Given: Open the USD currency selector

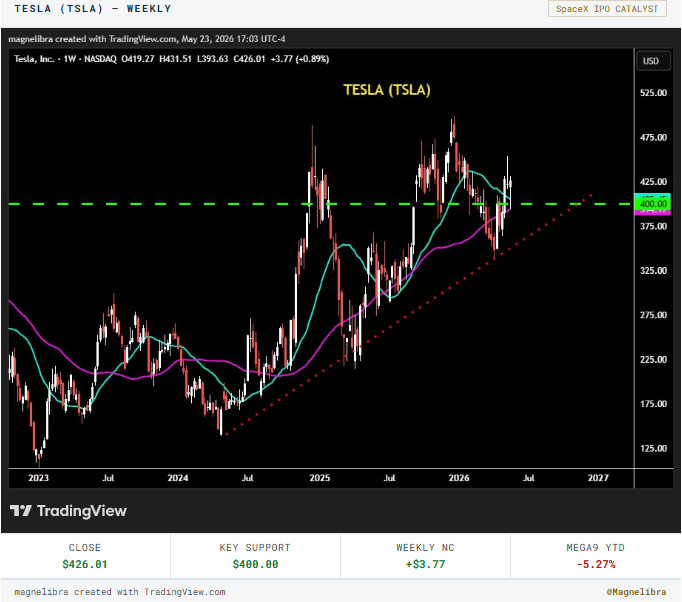Looking at the screenshot, I should pos(653,61).
